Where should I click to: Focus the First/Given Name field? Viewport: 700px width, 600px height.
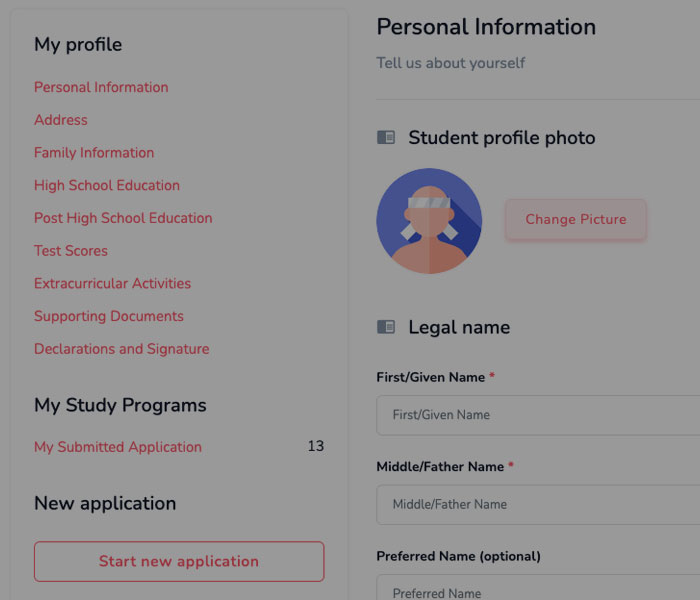coord(538,415)
